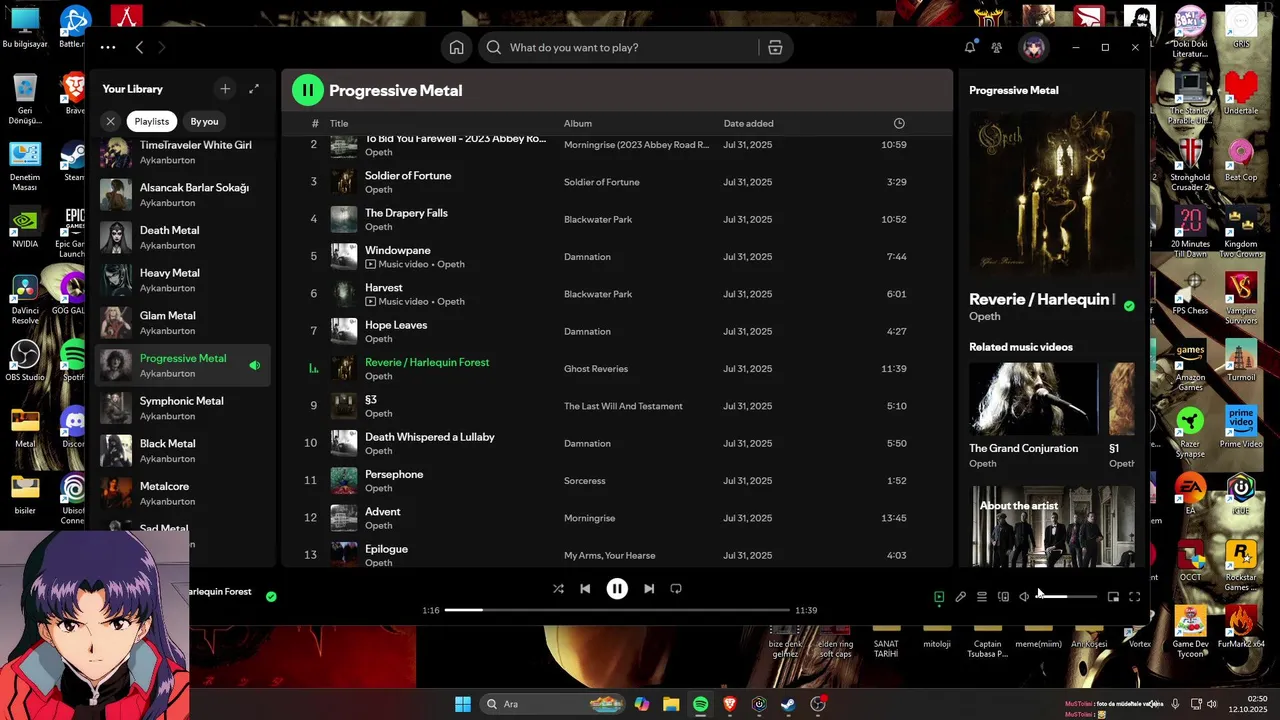This screenshot has height=720, width=1280.
Task: Open the three-dot Spotify app menu
Action: [x=108, y=47]
